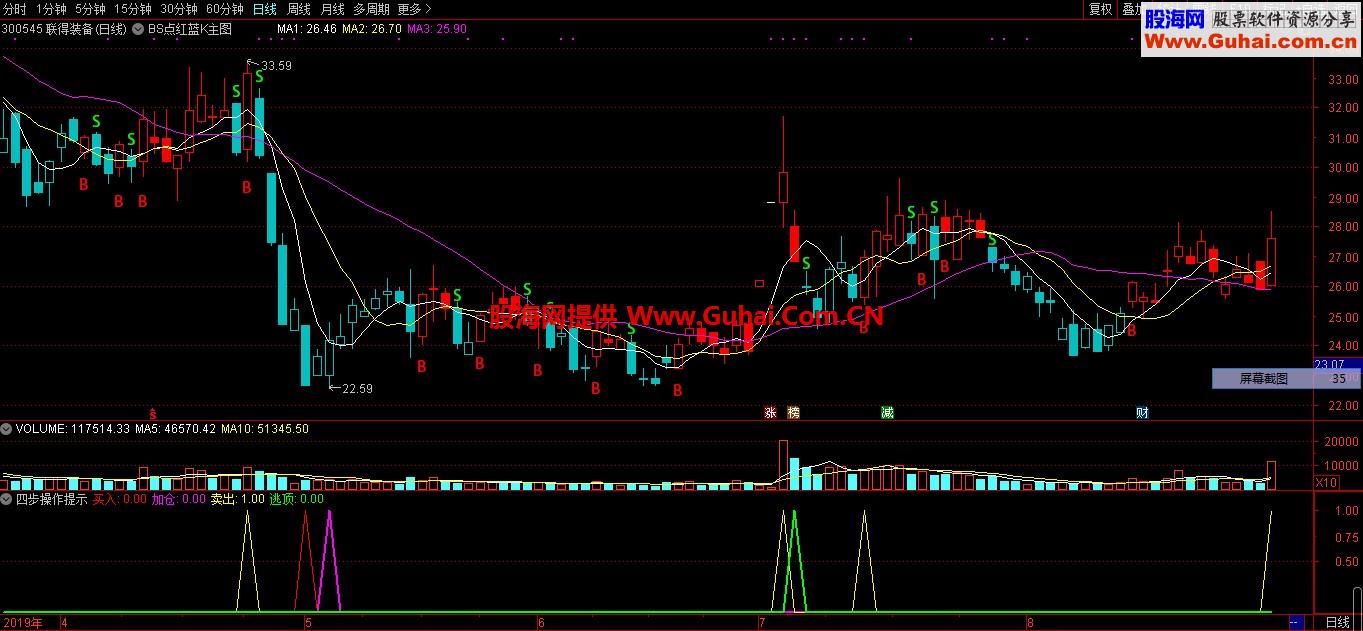Click month 5 on the time axis

pyautogui.click(x=308, y=622)
